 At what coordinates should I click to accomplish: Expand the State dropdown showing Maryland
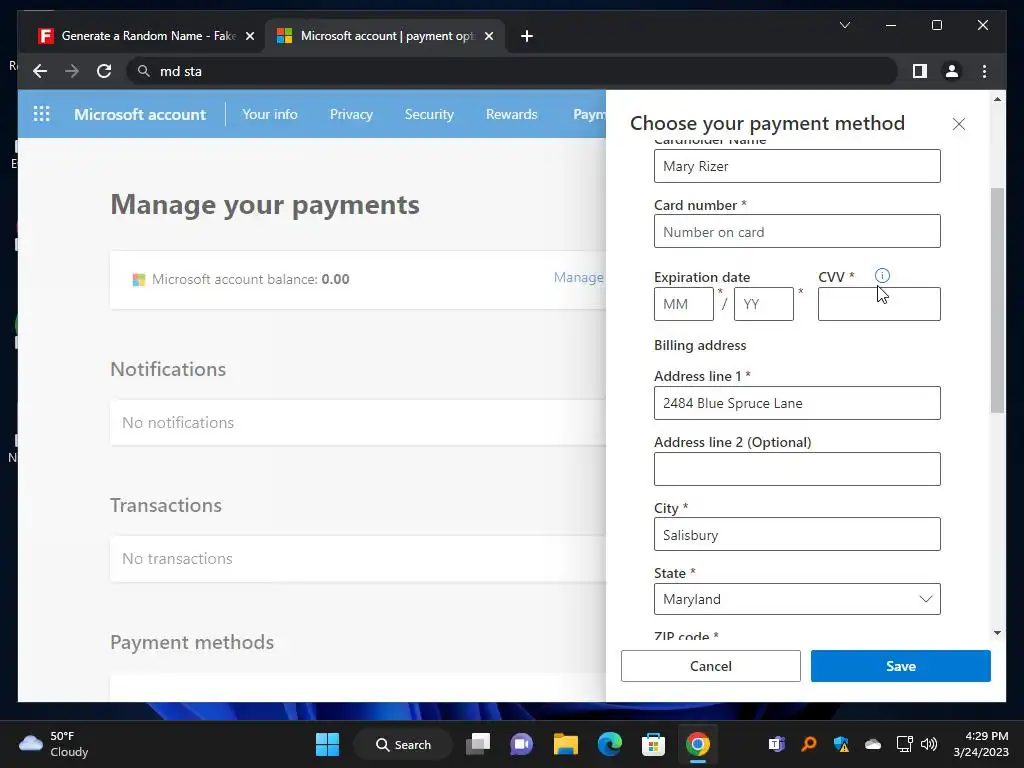(797, 599)
